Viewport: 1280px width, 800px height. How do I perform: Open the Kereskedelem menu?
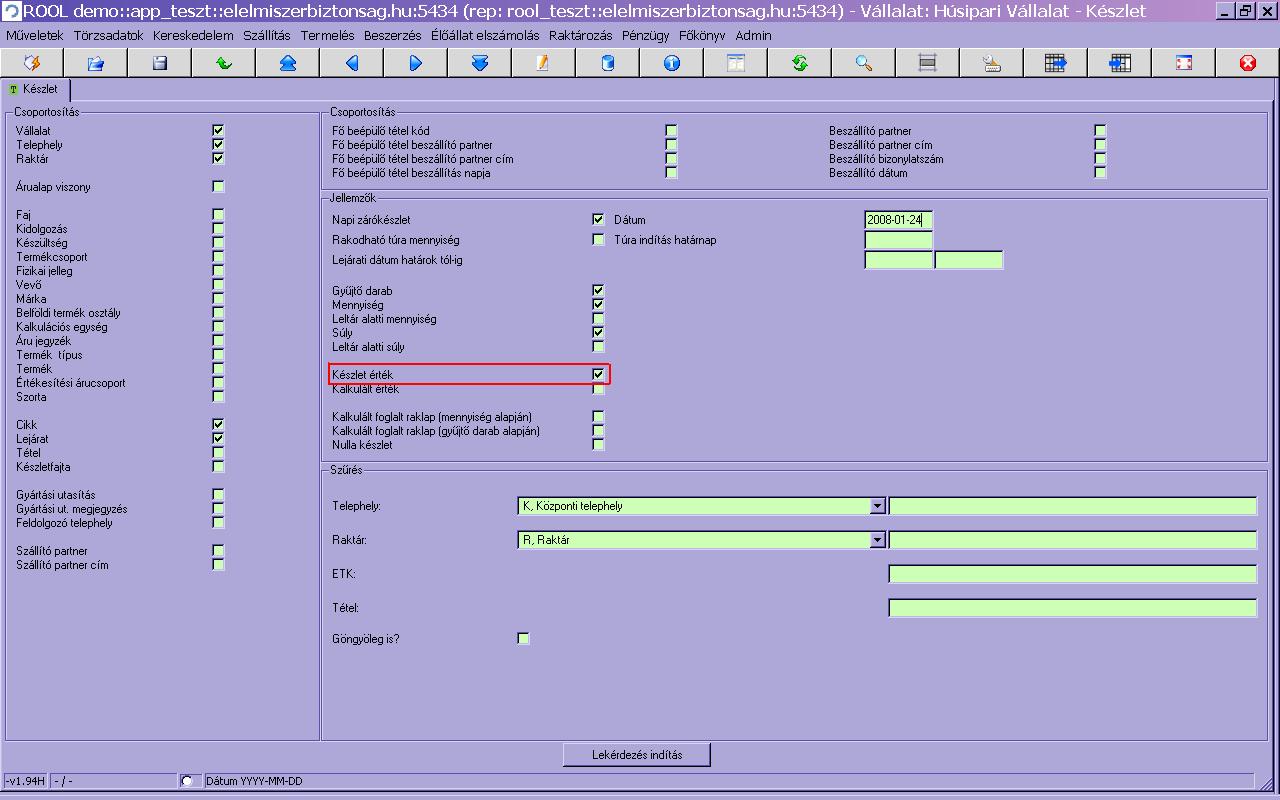point(193,35)
